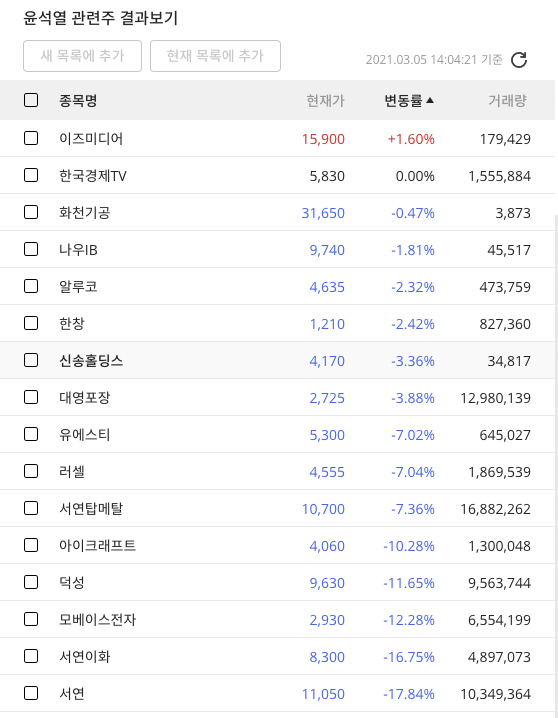Select the 서연 row checkbox
Screen dimensions: 558x718
pos(31,694)
